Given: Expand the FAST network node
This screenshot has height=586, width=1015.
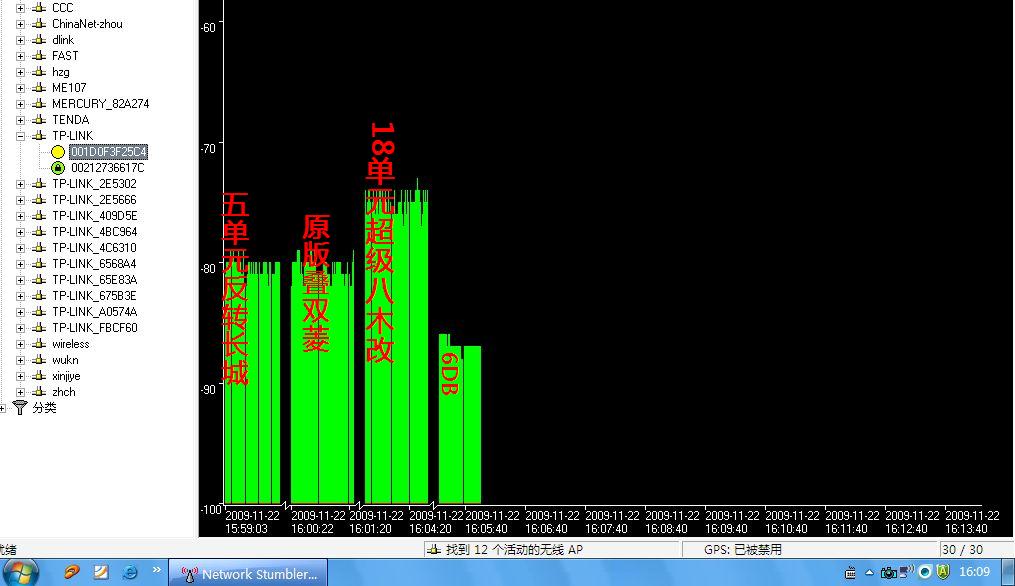Looking at the screenshot, I should pyautogui.click(x=21, y=56).
